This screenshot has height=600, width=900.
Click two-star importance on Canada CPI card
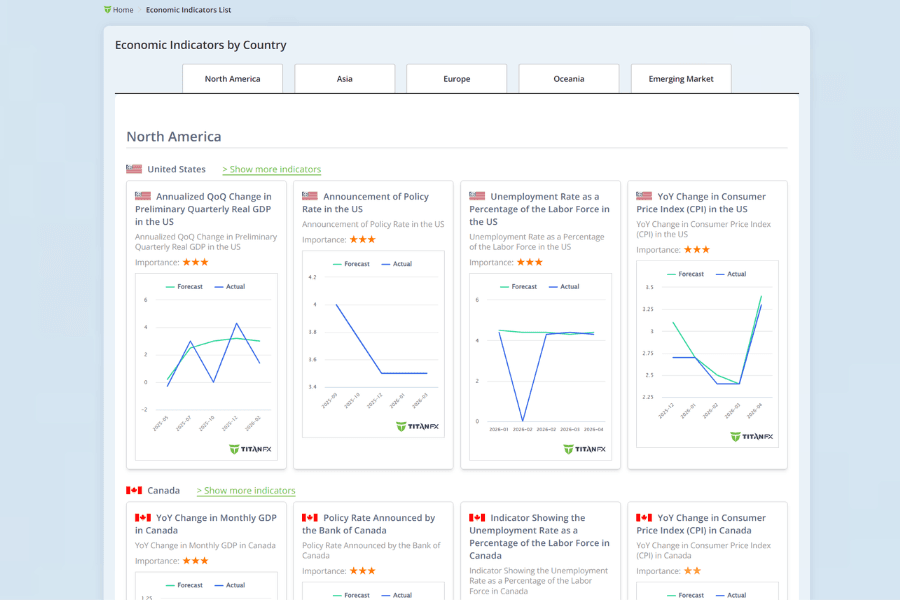pos(692,571)
